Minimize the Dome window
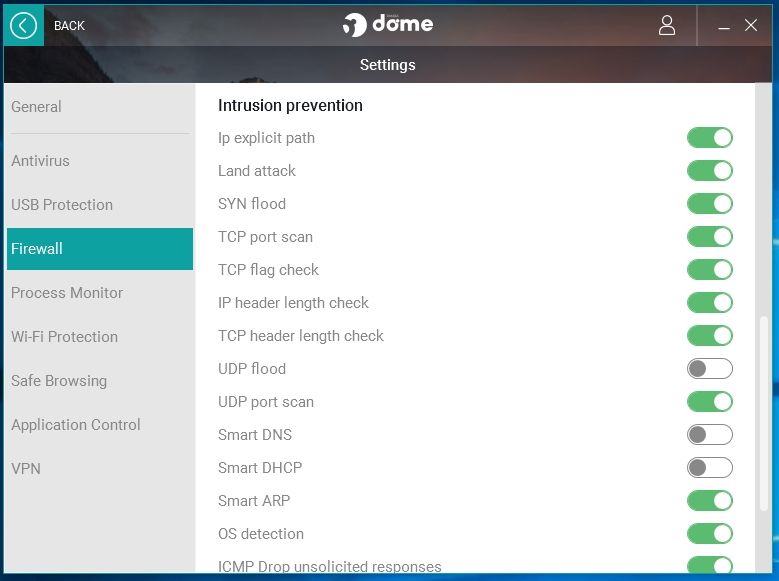 [x=724, y=26]
